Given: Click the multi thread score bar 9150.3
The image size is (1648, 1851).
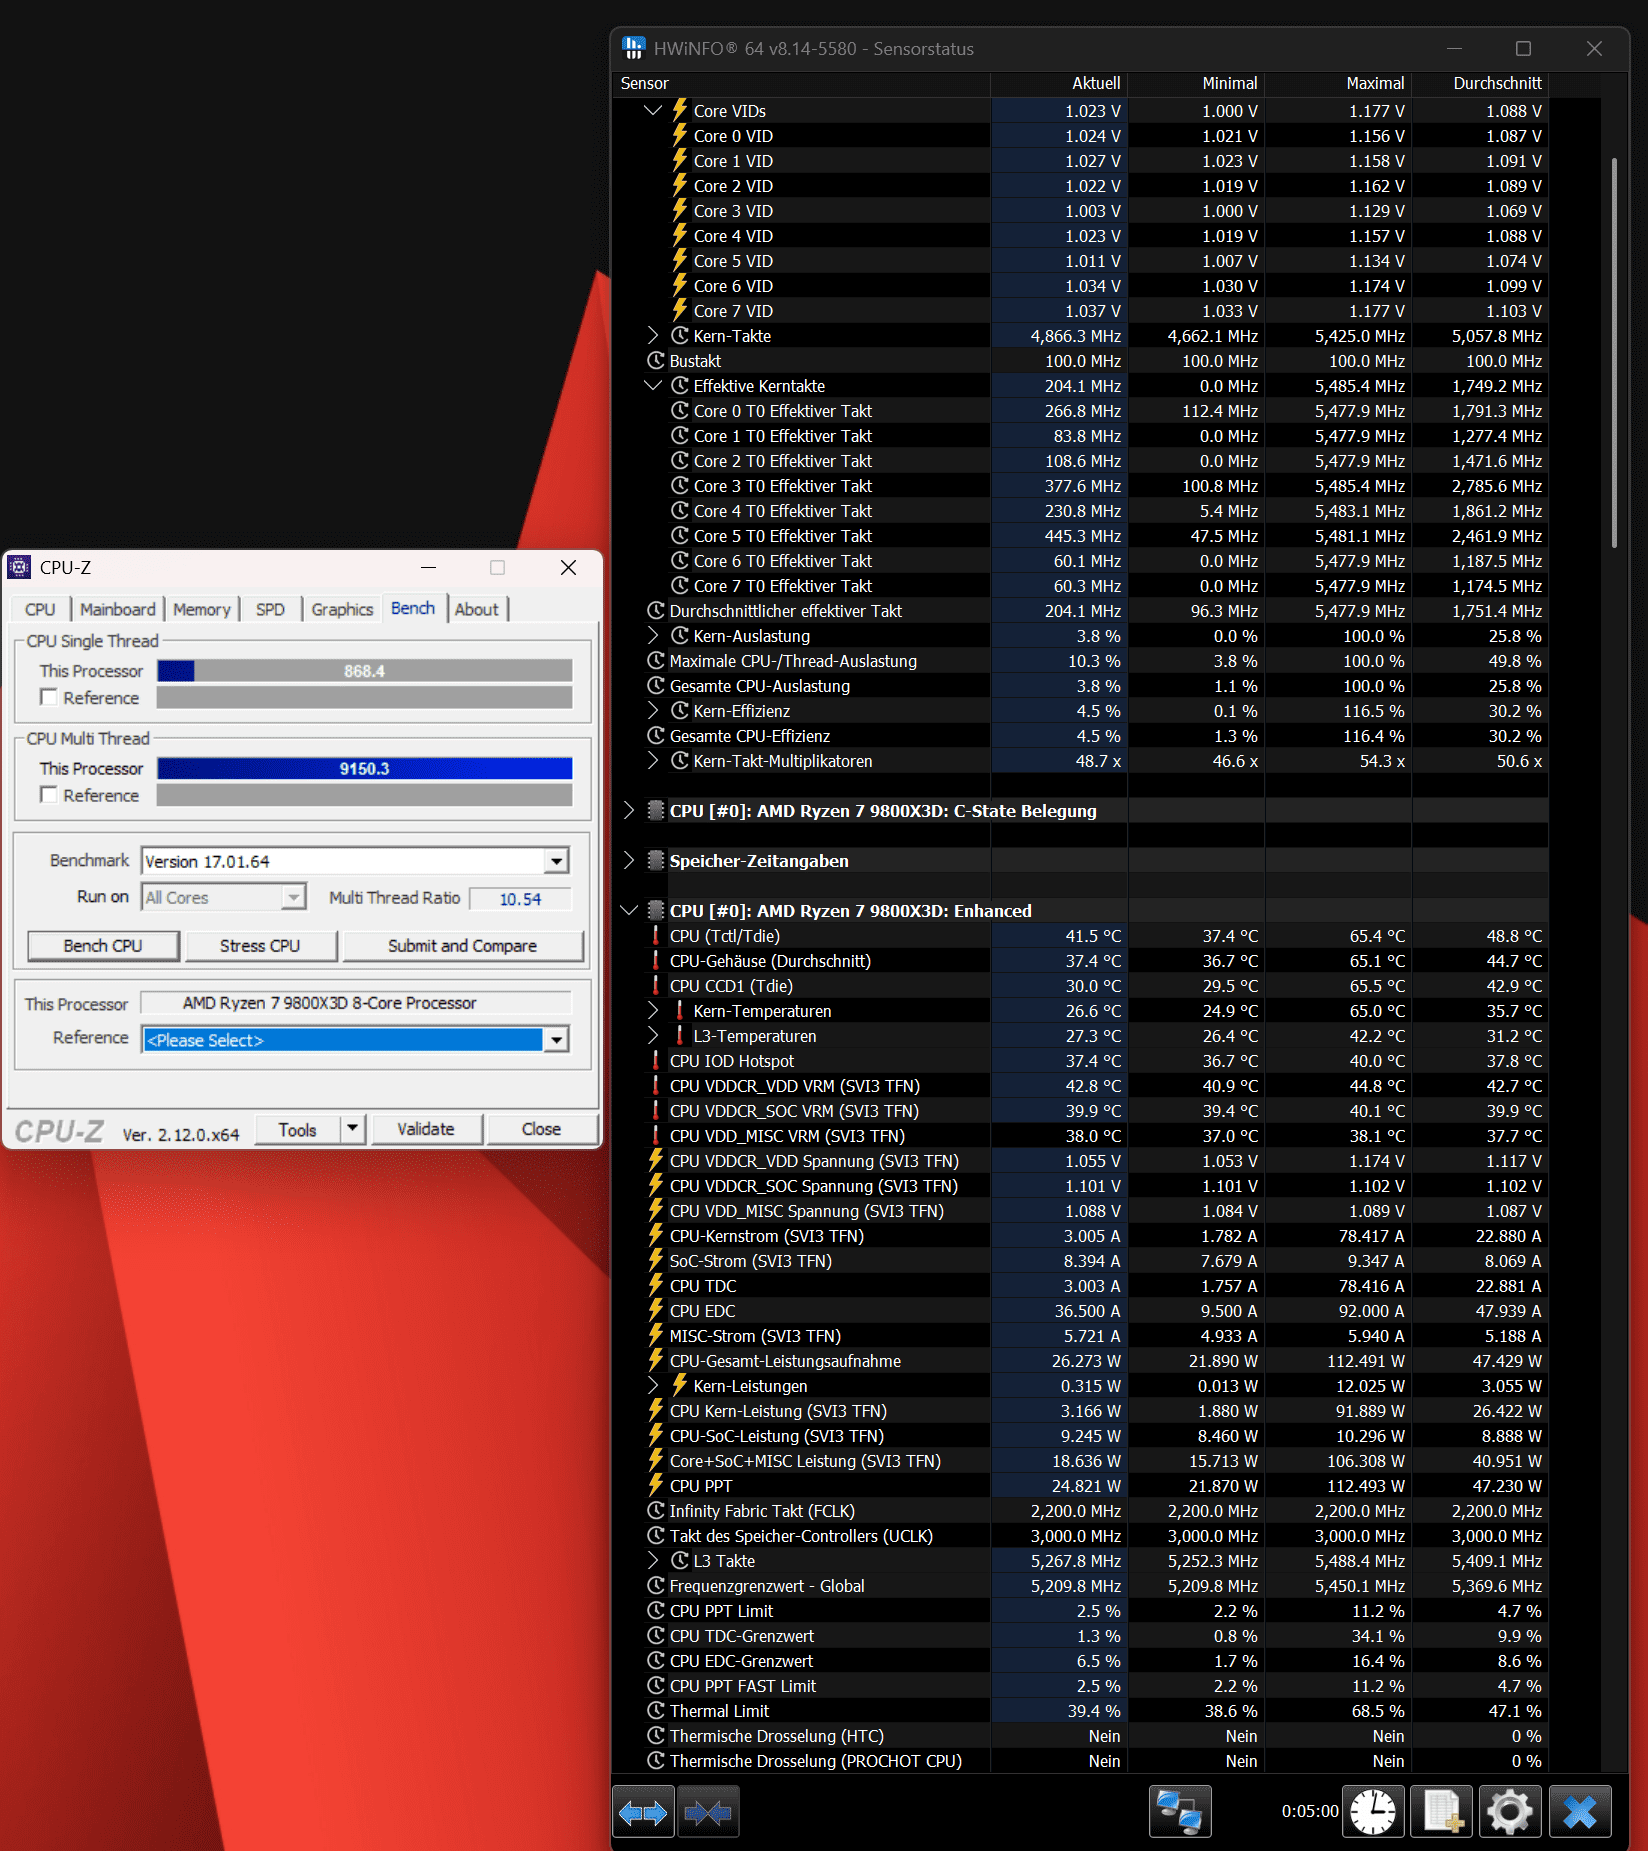Looking at the screenshot, I should pos(365,768).
